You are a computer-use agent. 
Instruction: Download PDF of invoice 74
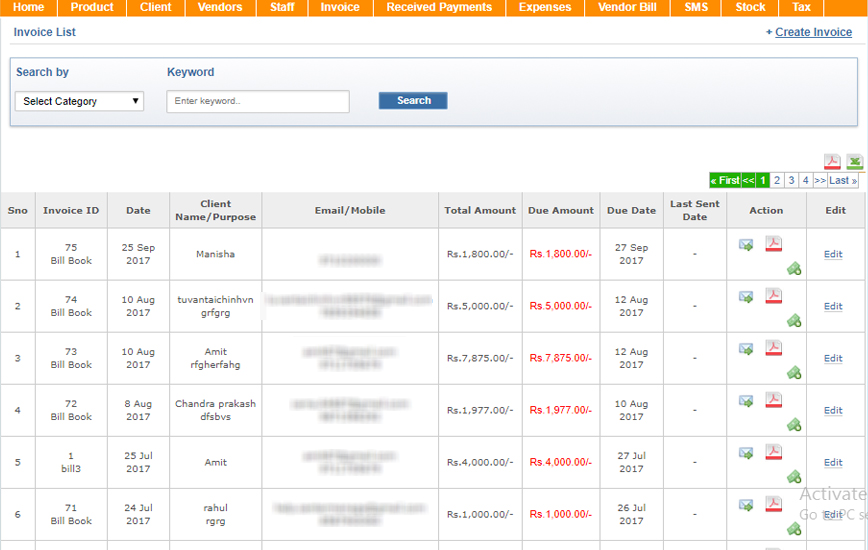(773, 296)
